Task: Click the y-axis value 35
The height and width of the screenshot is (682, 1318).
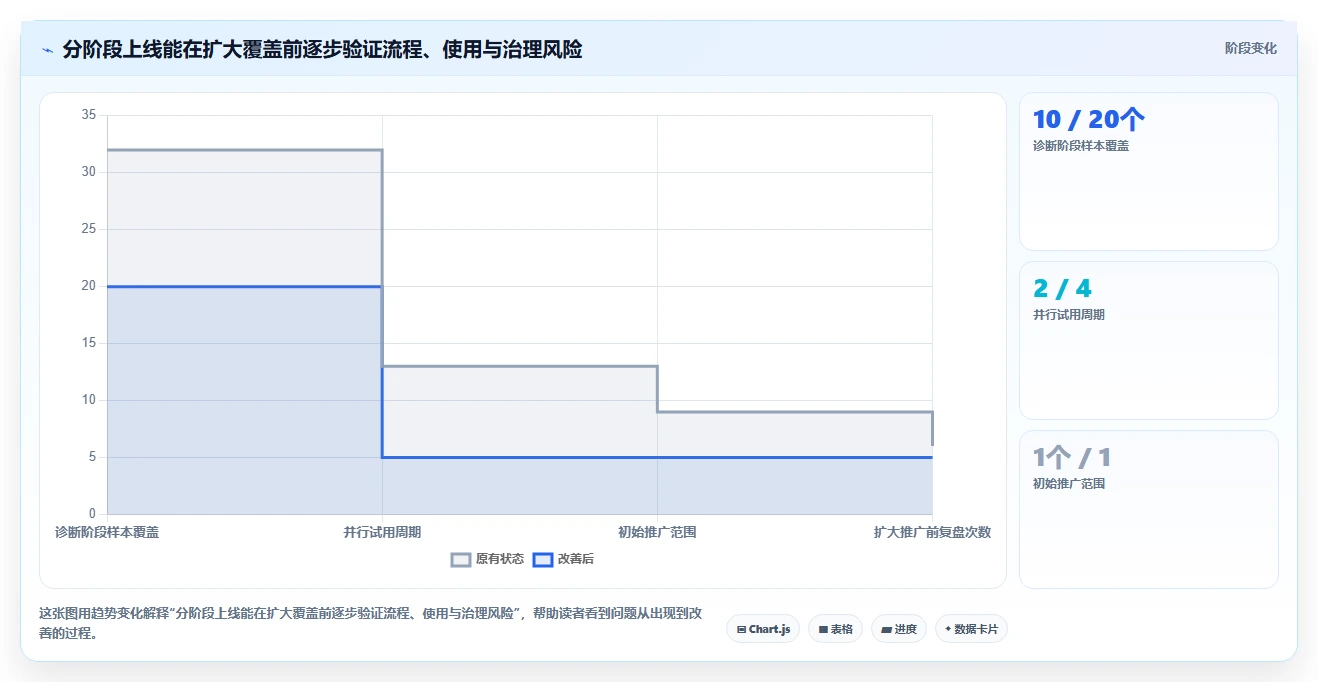Action: pyautogui.click(x=88, y=115)
